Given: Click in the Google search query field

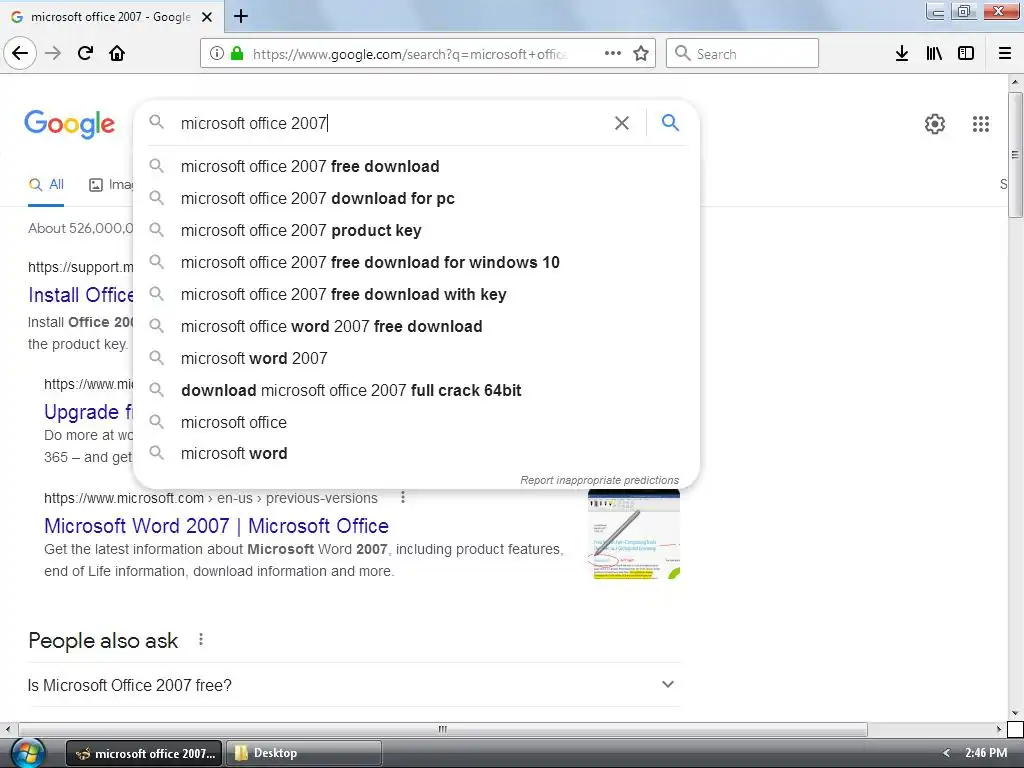Looking at the screenshot, I should pyautogui.click(x=392, y=123).
